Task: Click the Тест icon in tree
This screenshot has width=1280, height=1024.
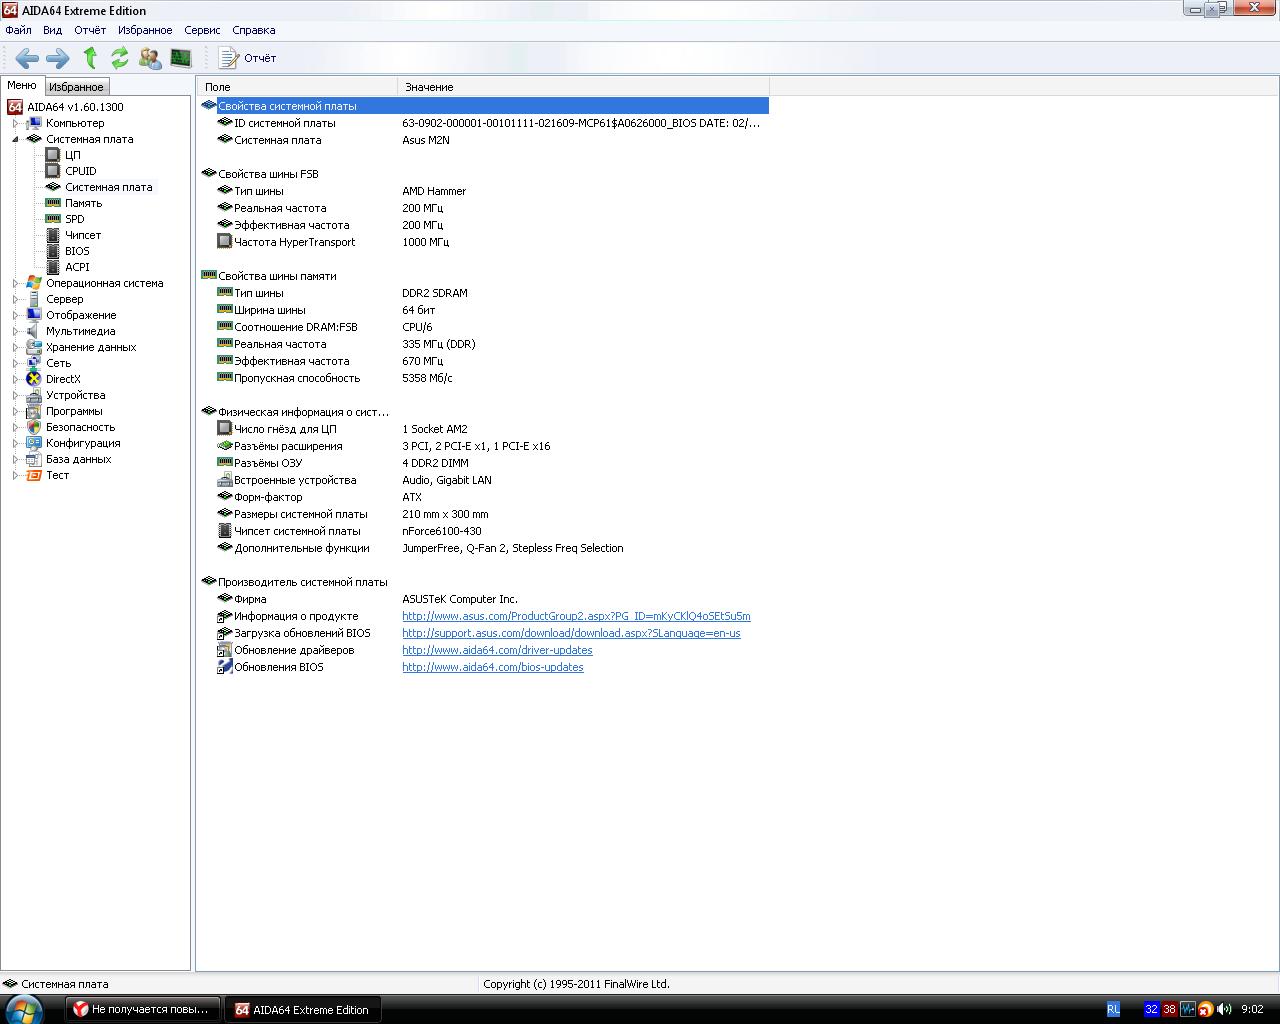Action: tap(34, 475)
